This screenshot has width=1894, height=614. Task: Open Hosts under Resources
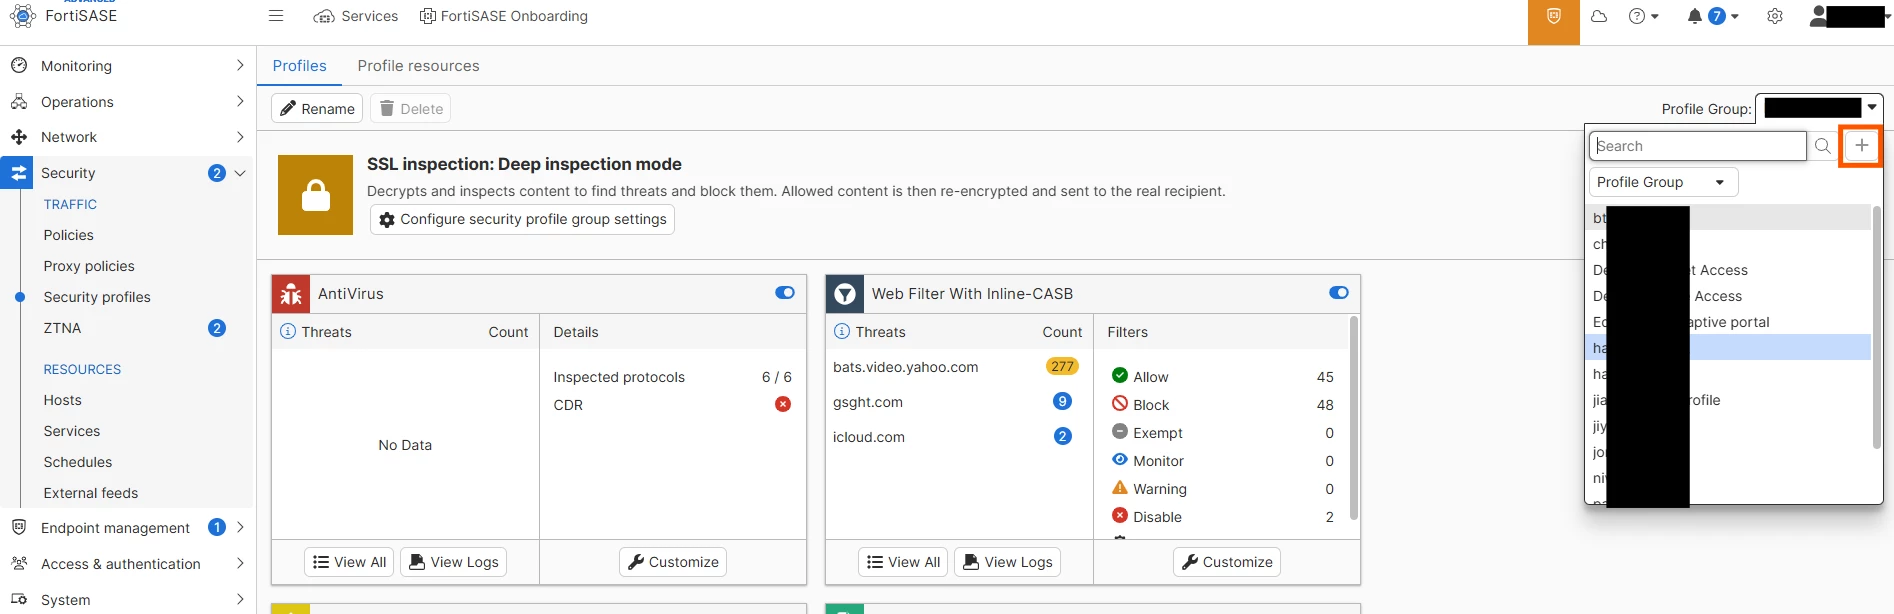click(62, 400)
